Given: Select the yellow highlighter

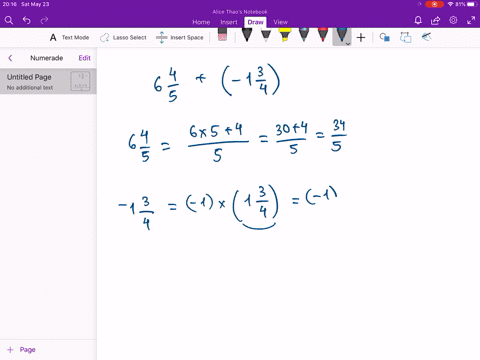Looking at the screenshot, I should pyautogui.click(x=285, y=35).
